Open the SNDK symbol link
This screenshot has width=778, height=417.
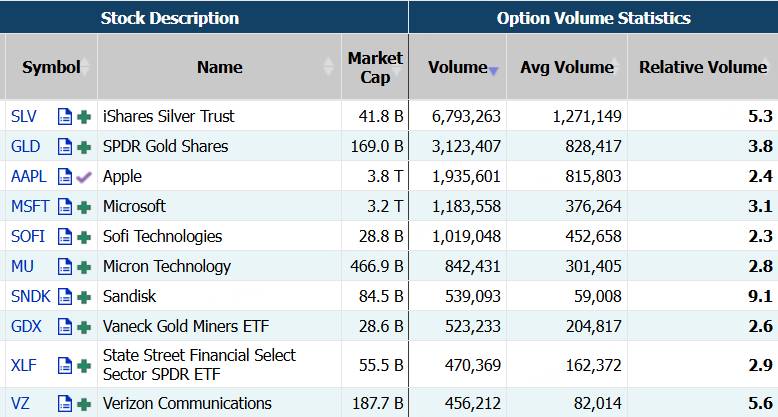click(x=29, y=297)
